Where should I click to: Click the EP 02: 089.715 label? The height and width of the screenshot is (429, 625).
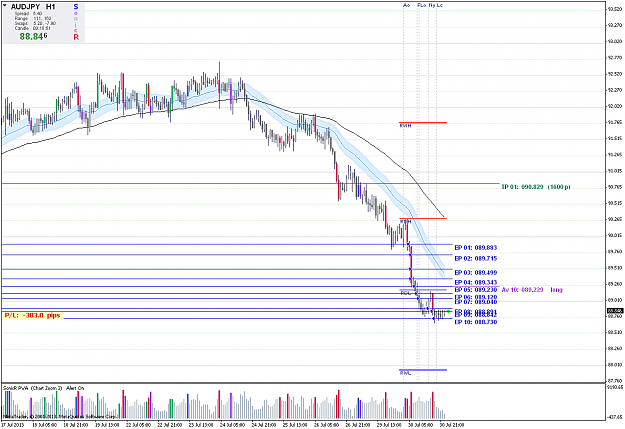(476, 258)
